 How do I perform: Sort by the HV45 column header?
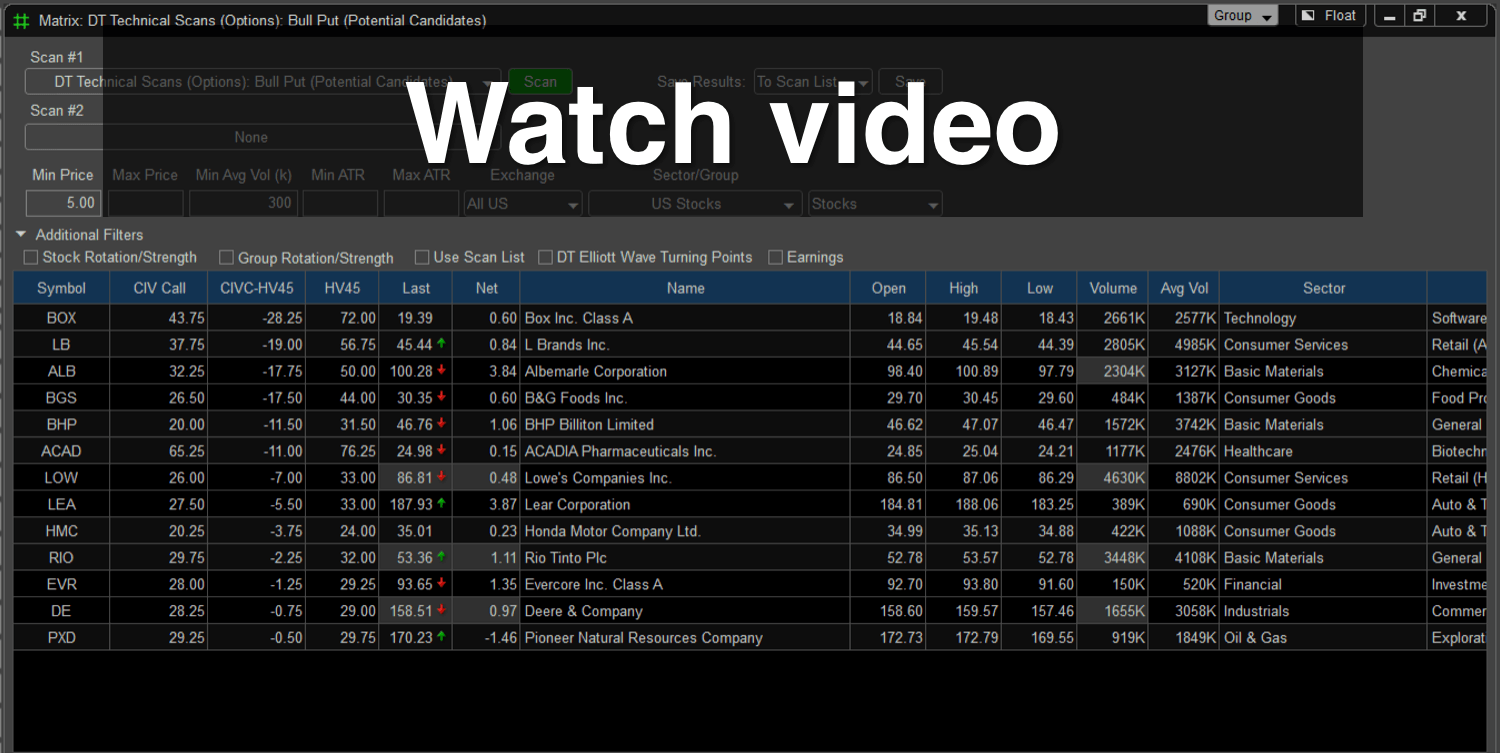coord(342,288)
